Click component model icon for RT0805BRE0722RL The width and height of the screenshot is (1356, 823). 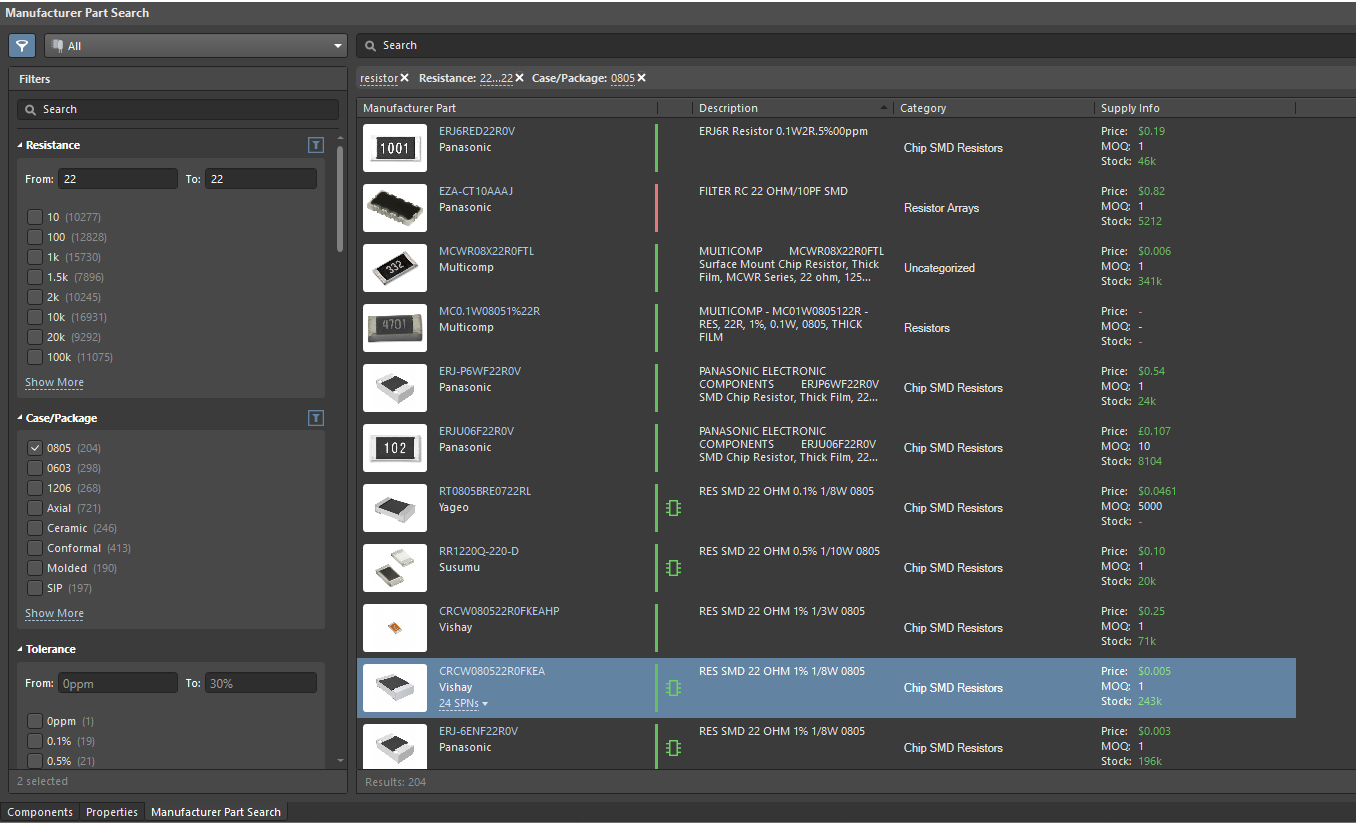point(673,508)
